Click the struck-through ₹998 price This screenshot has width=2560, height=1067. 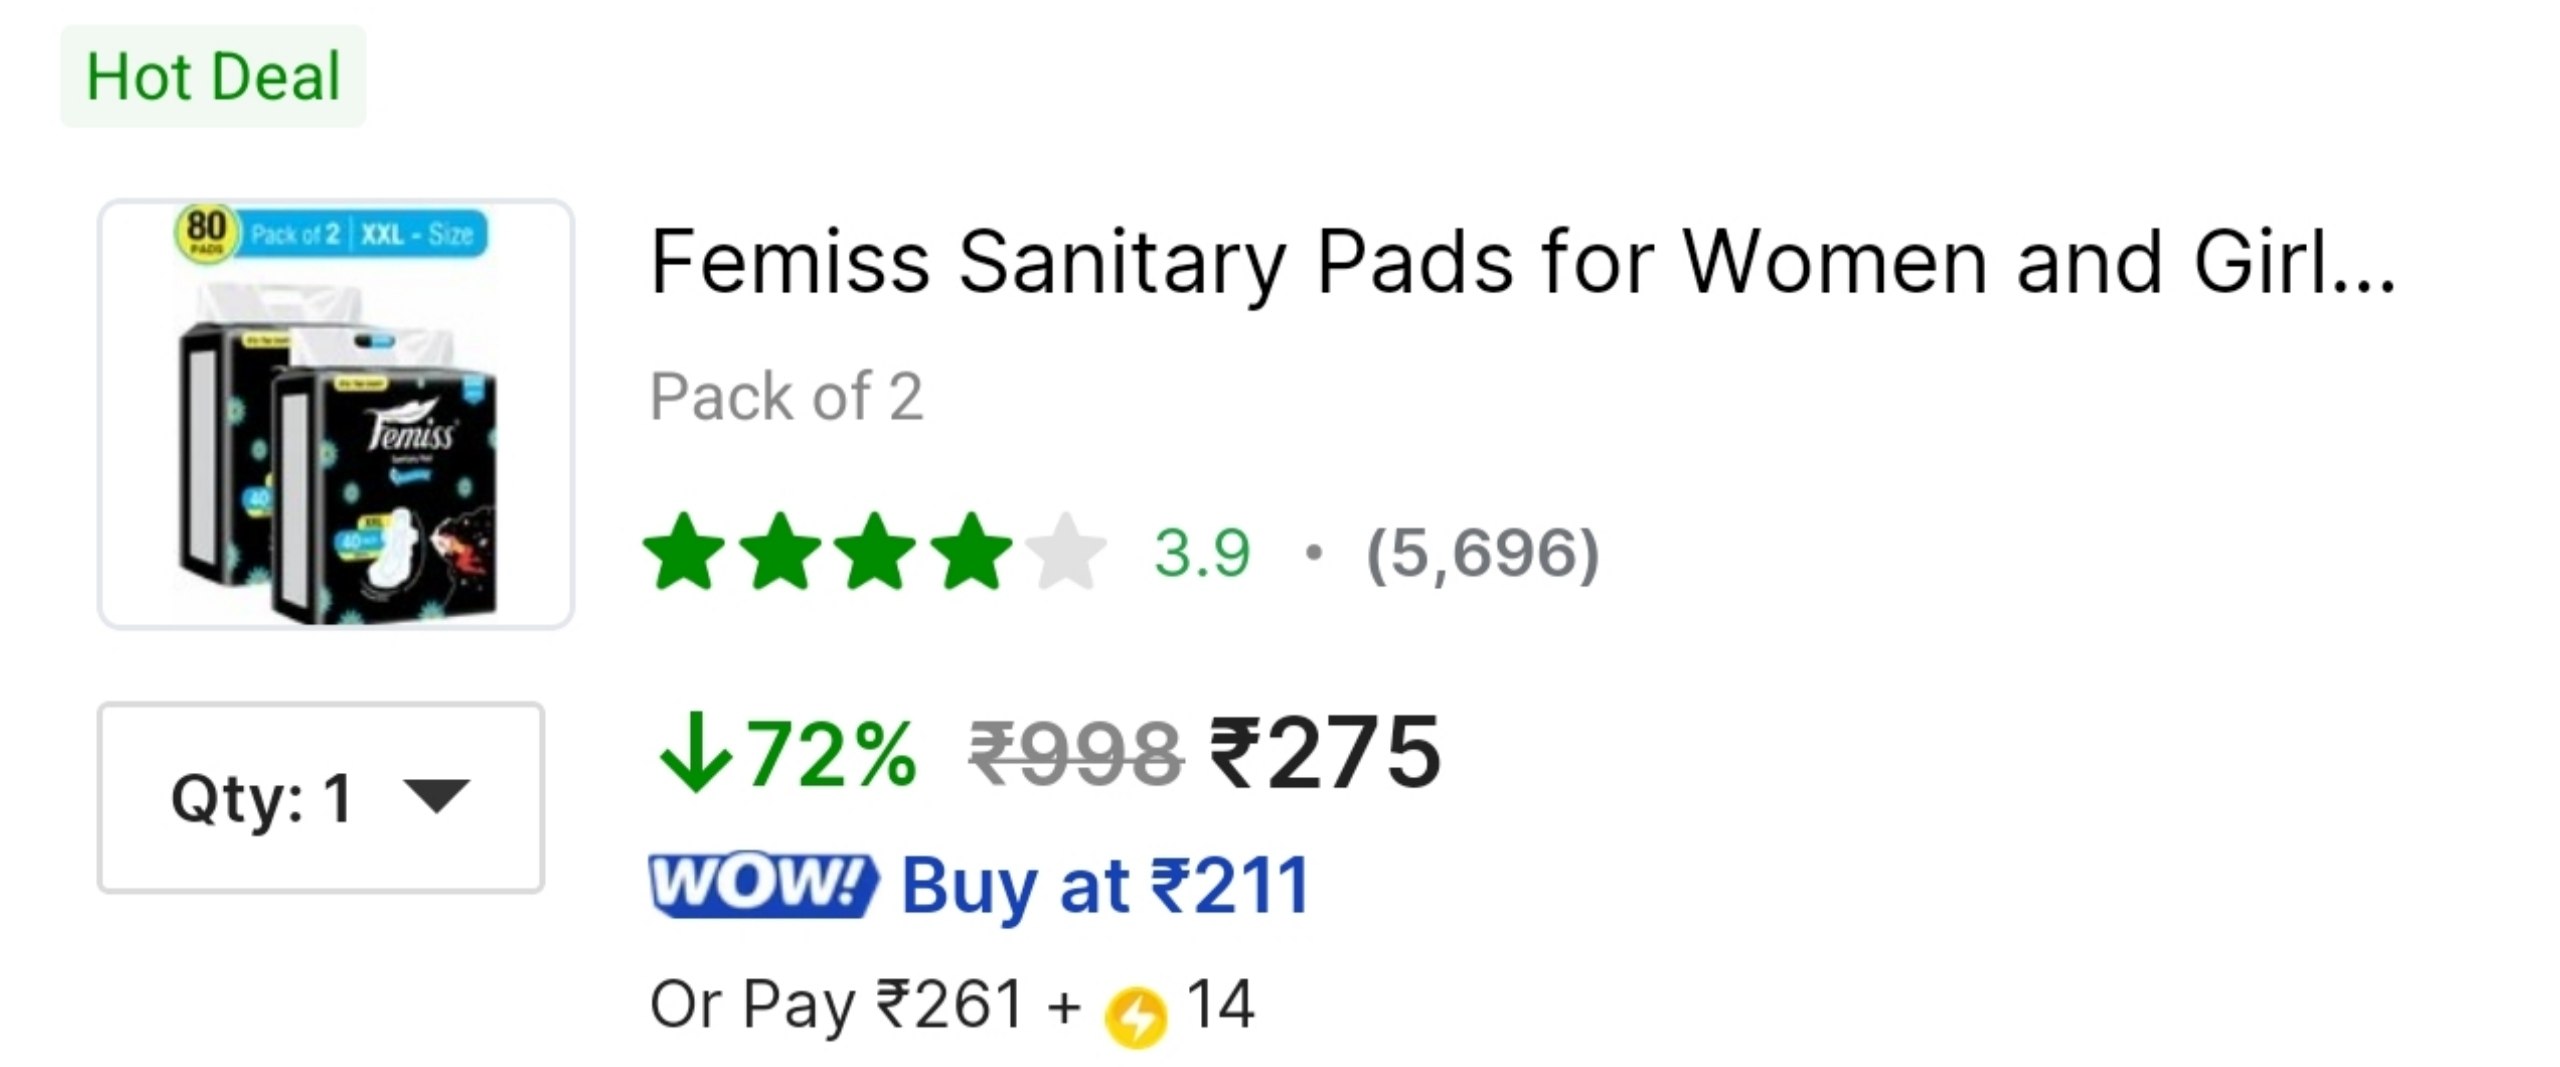point(1076,754)
